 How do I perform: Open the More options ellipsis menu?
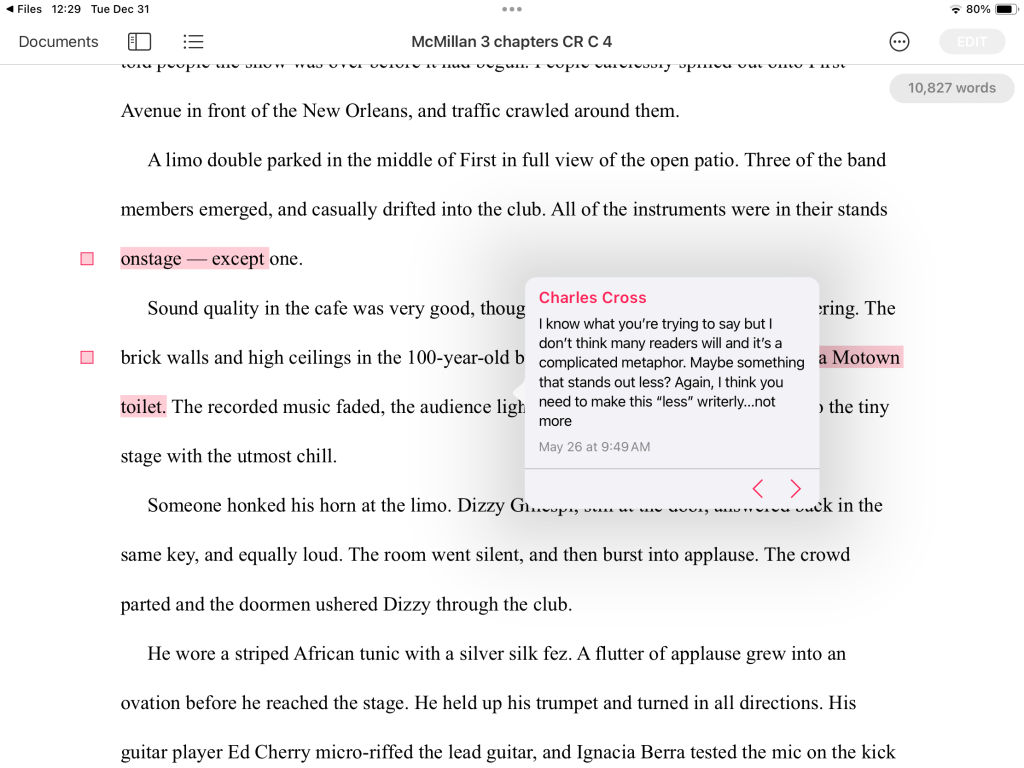pos(899,42)
